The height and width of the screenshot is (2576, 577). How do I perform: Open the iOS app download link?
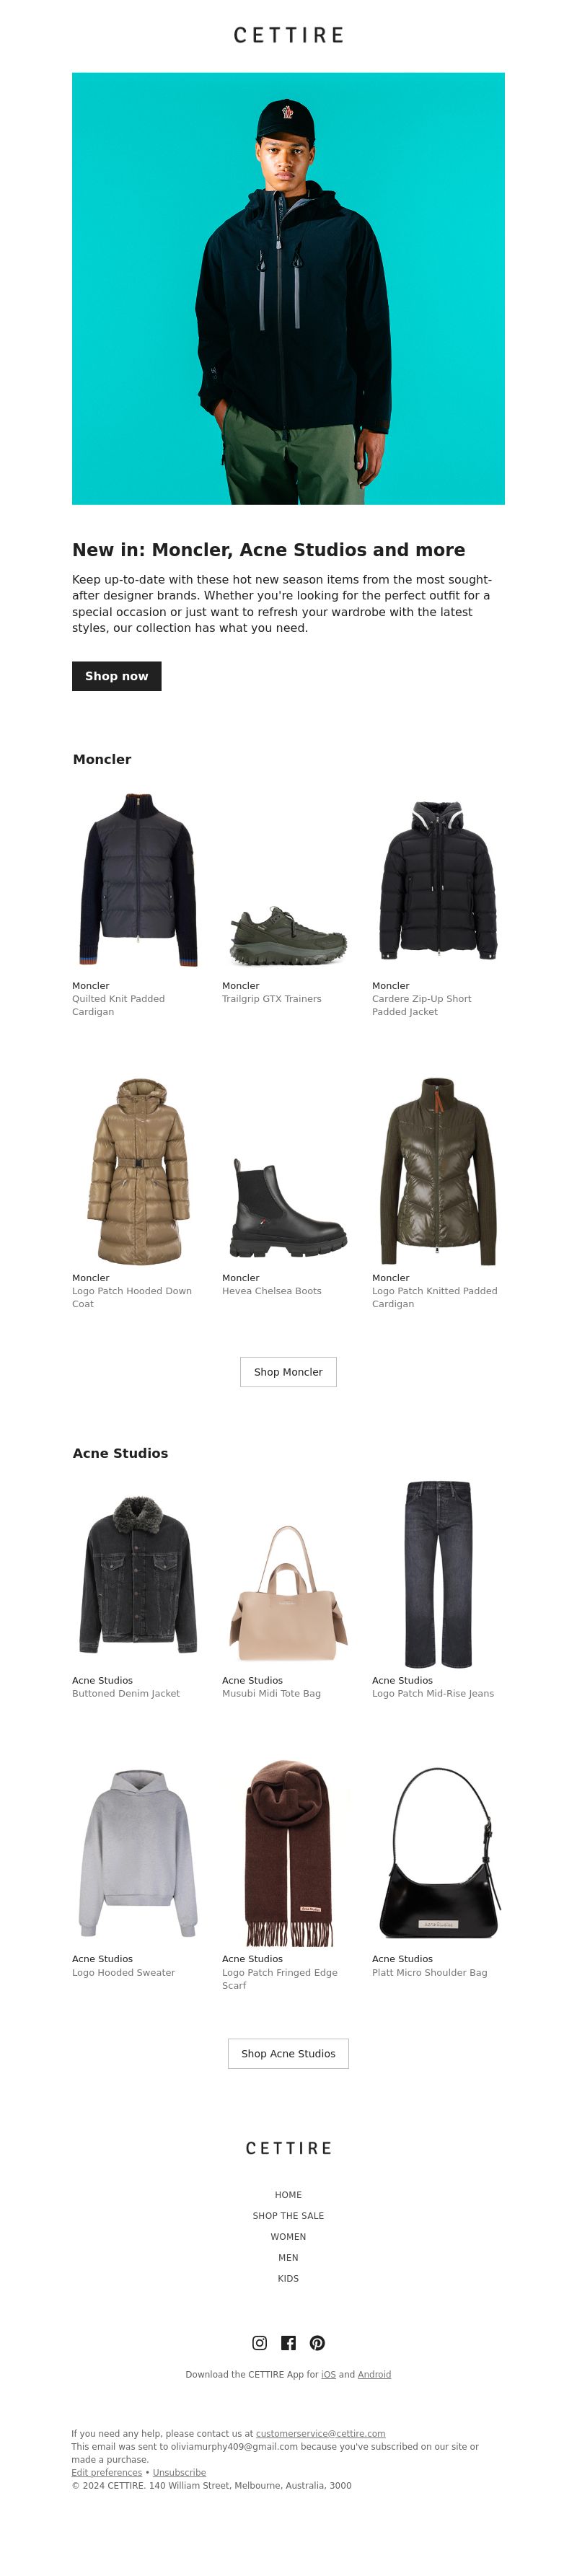[x=328, y=2375]
